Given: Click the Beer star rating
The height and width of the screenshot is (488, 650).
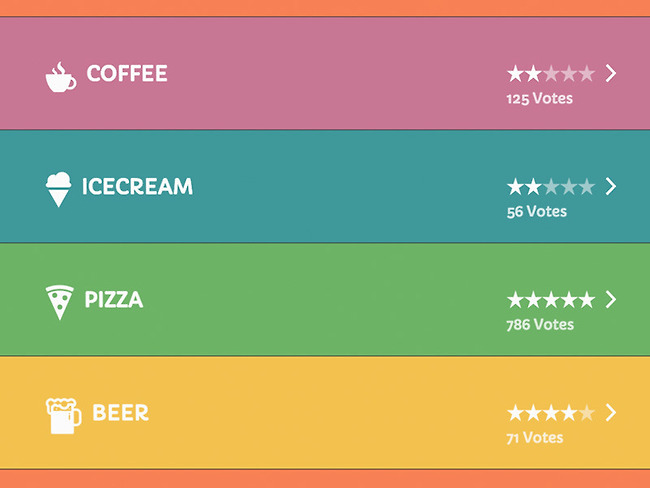Looking at the screenshot, I should point(550,412).
